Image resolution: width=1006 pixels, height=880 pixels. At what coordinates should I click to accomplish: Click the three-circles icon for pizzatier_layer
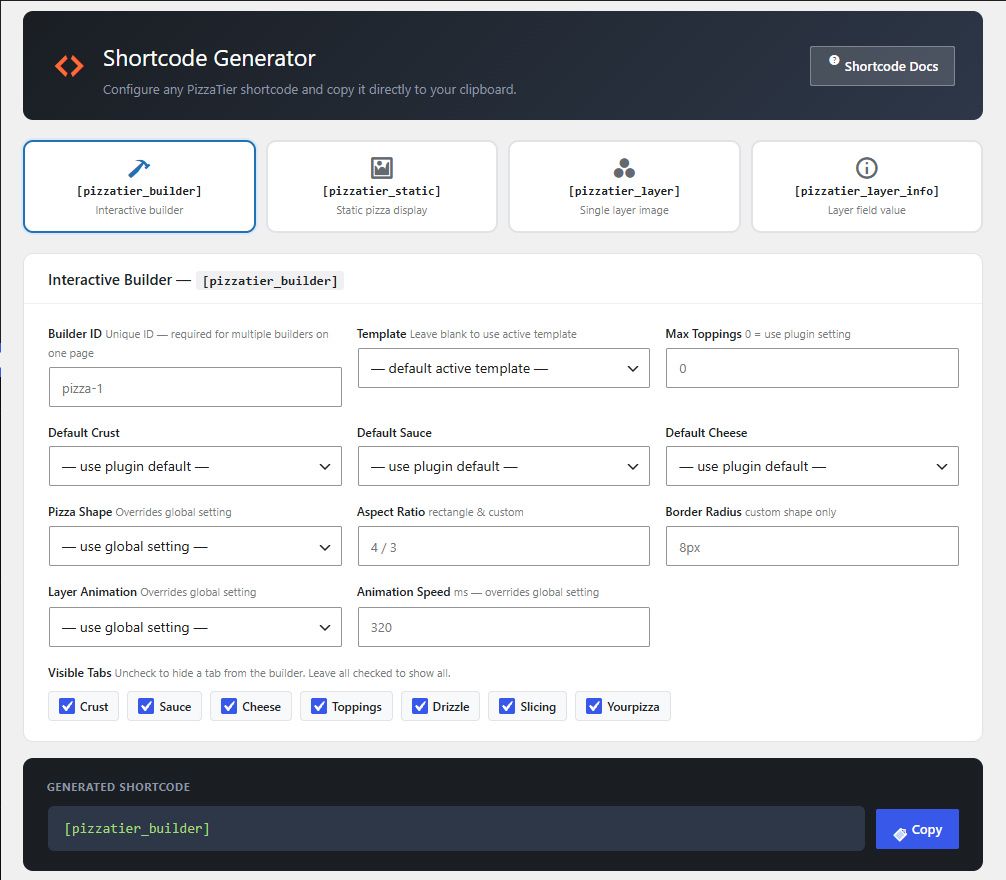click(624, 168)
